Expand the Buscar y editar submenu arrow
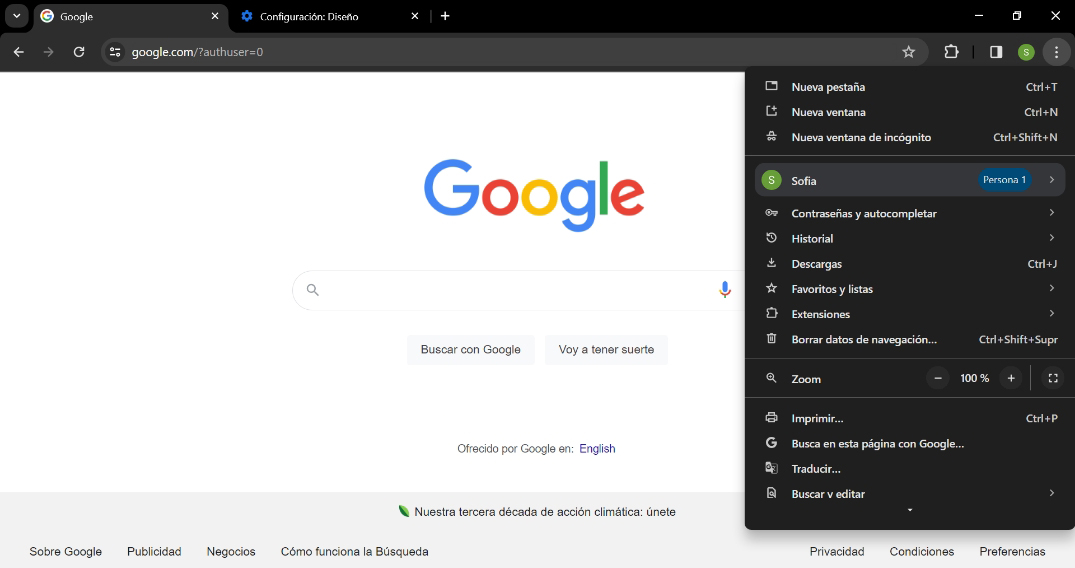This screenshot has height=568, width=1075. 1052,493
